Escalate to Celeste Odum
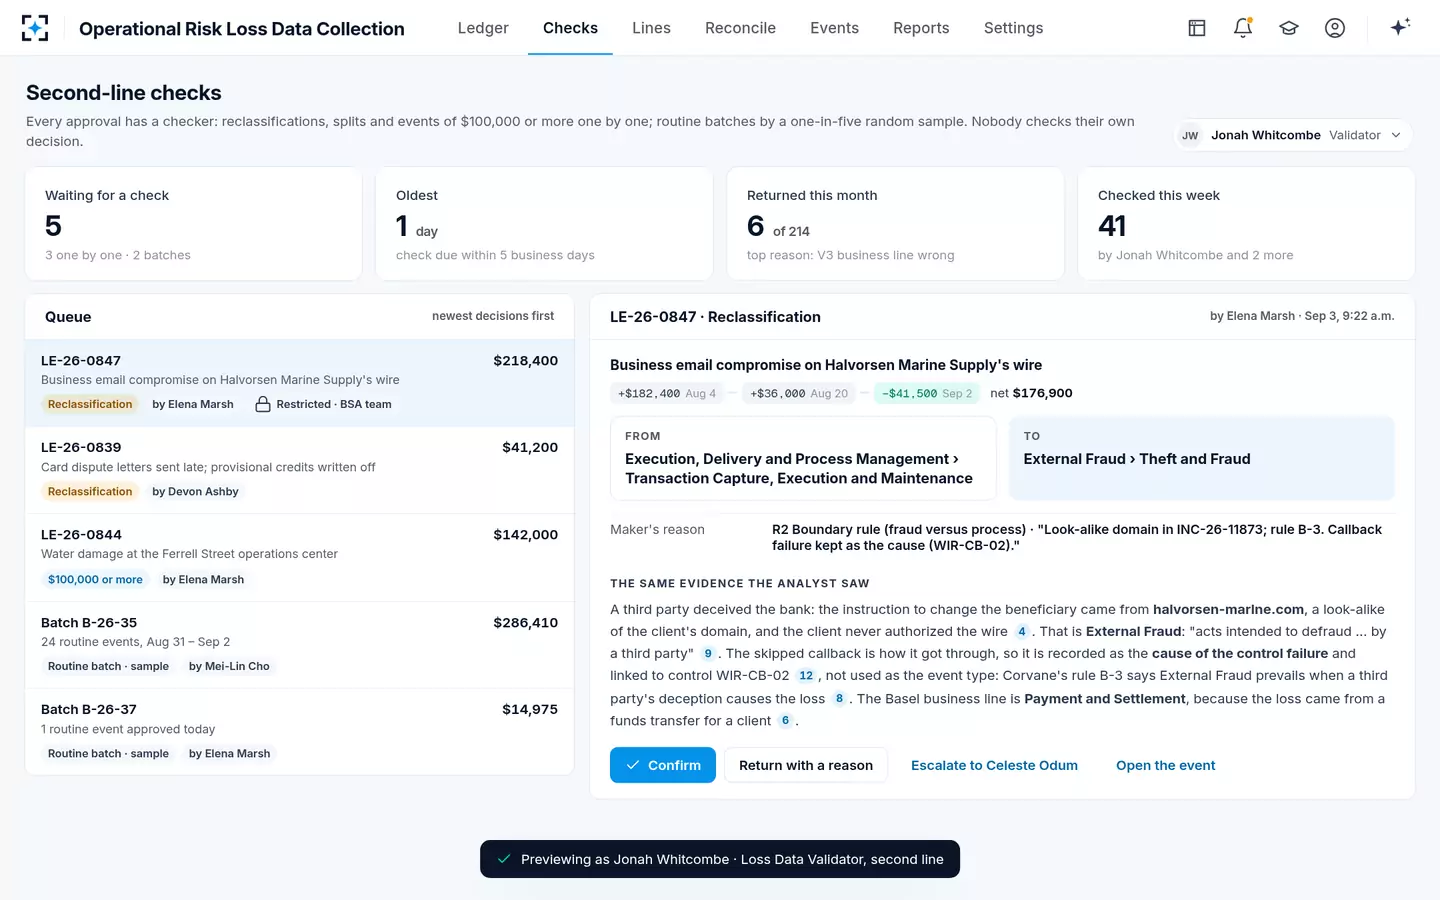The height and width of the screenshot is (900, 1440). coord(994,765)
